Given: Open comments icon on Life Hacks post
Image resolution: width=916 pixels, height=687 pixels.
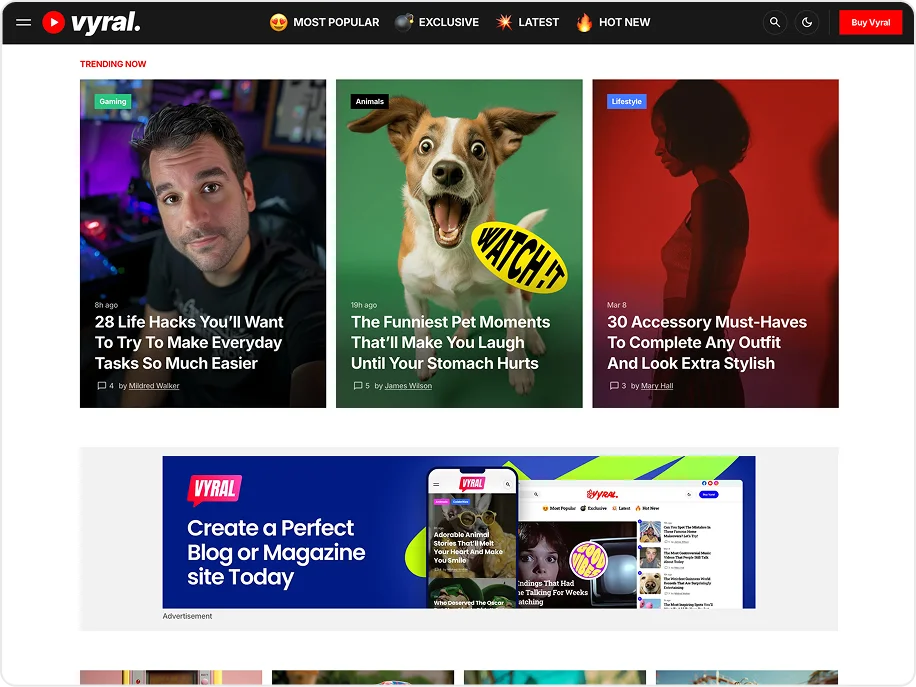Looking at the screenshot, I should tap(102, 386).
